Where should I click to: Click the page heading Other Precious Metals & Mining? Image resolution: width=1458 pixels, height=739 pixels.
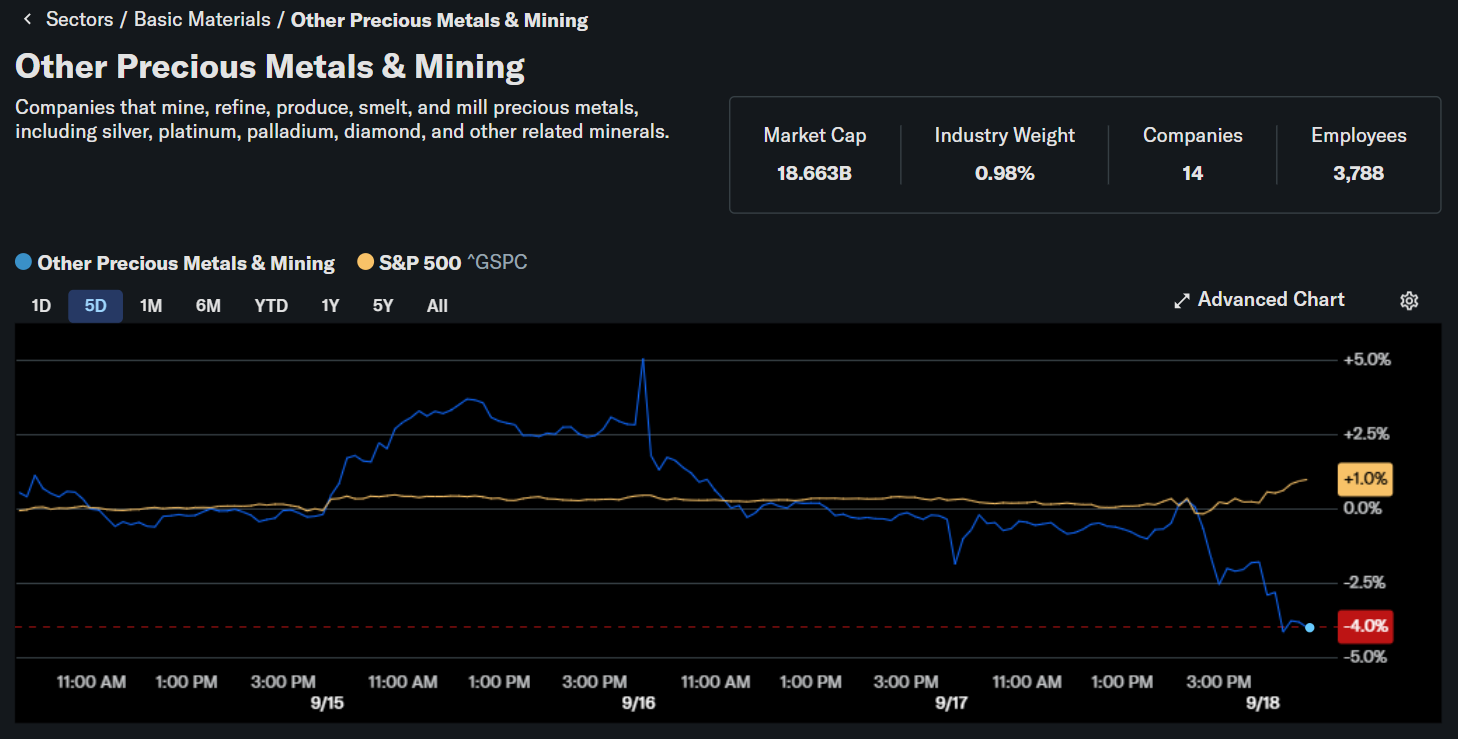[x=270, y=67]
